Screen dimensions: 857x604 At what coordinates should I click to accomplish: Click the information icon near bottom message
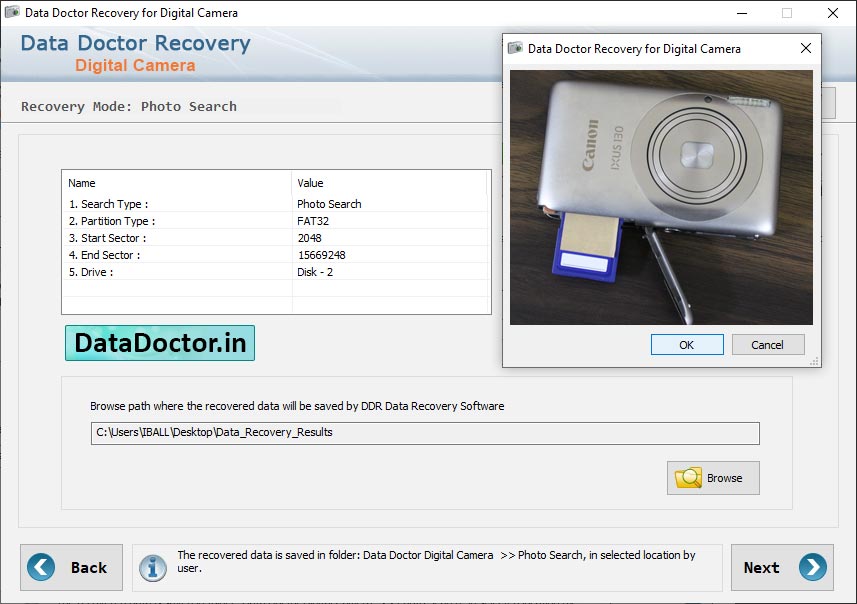(152, 567)
